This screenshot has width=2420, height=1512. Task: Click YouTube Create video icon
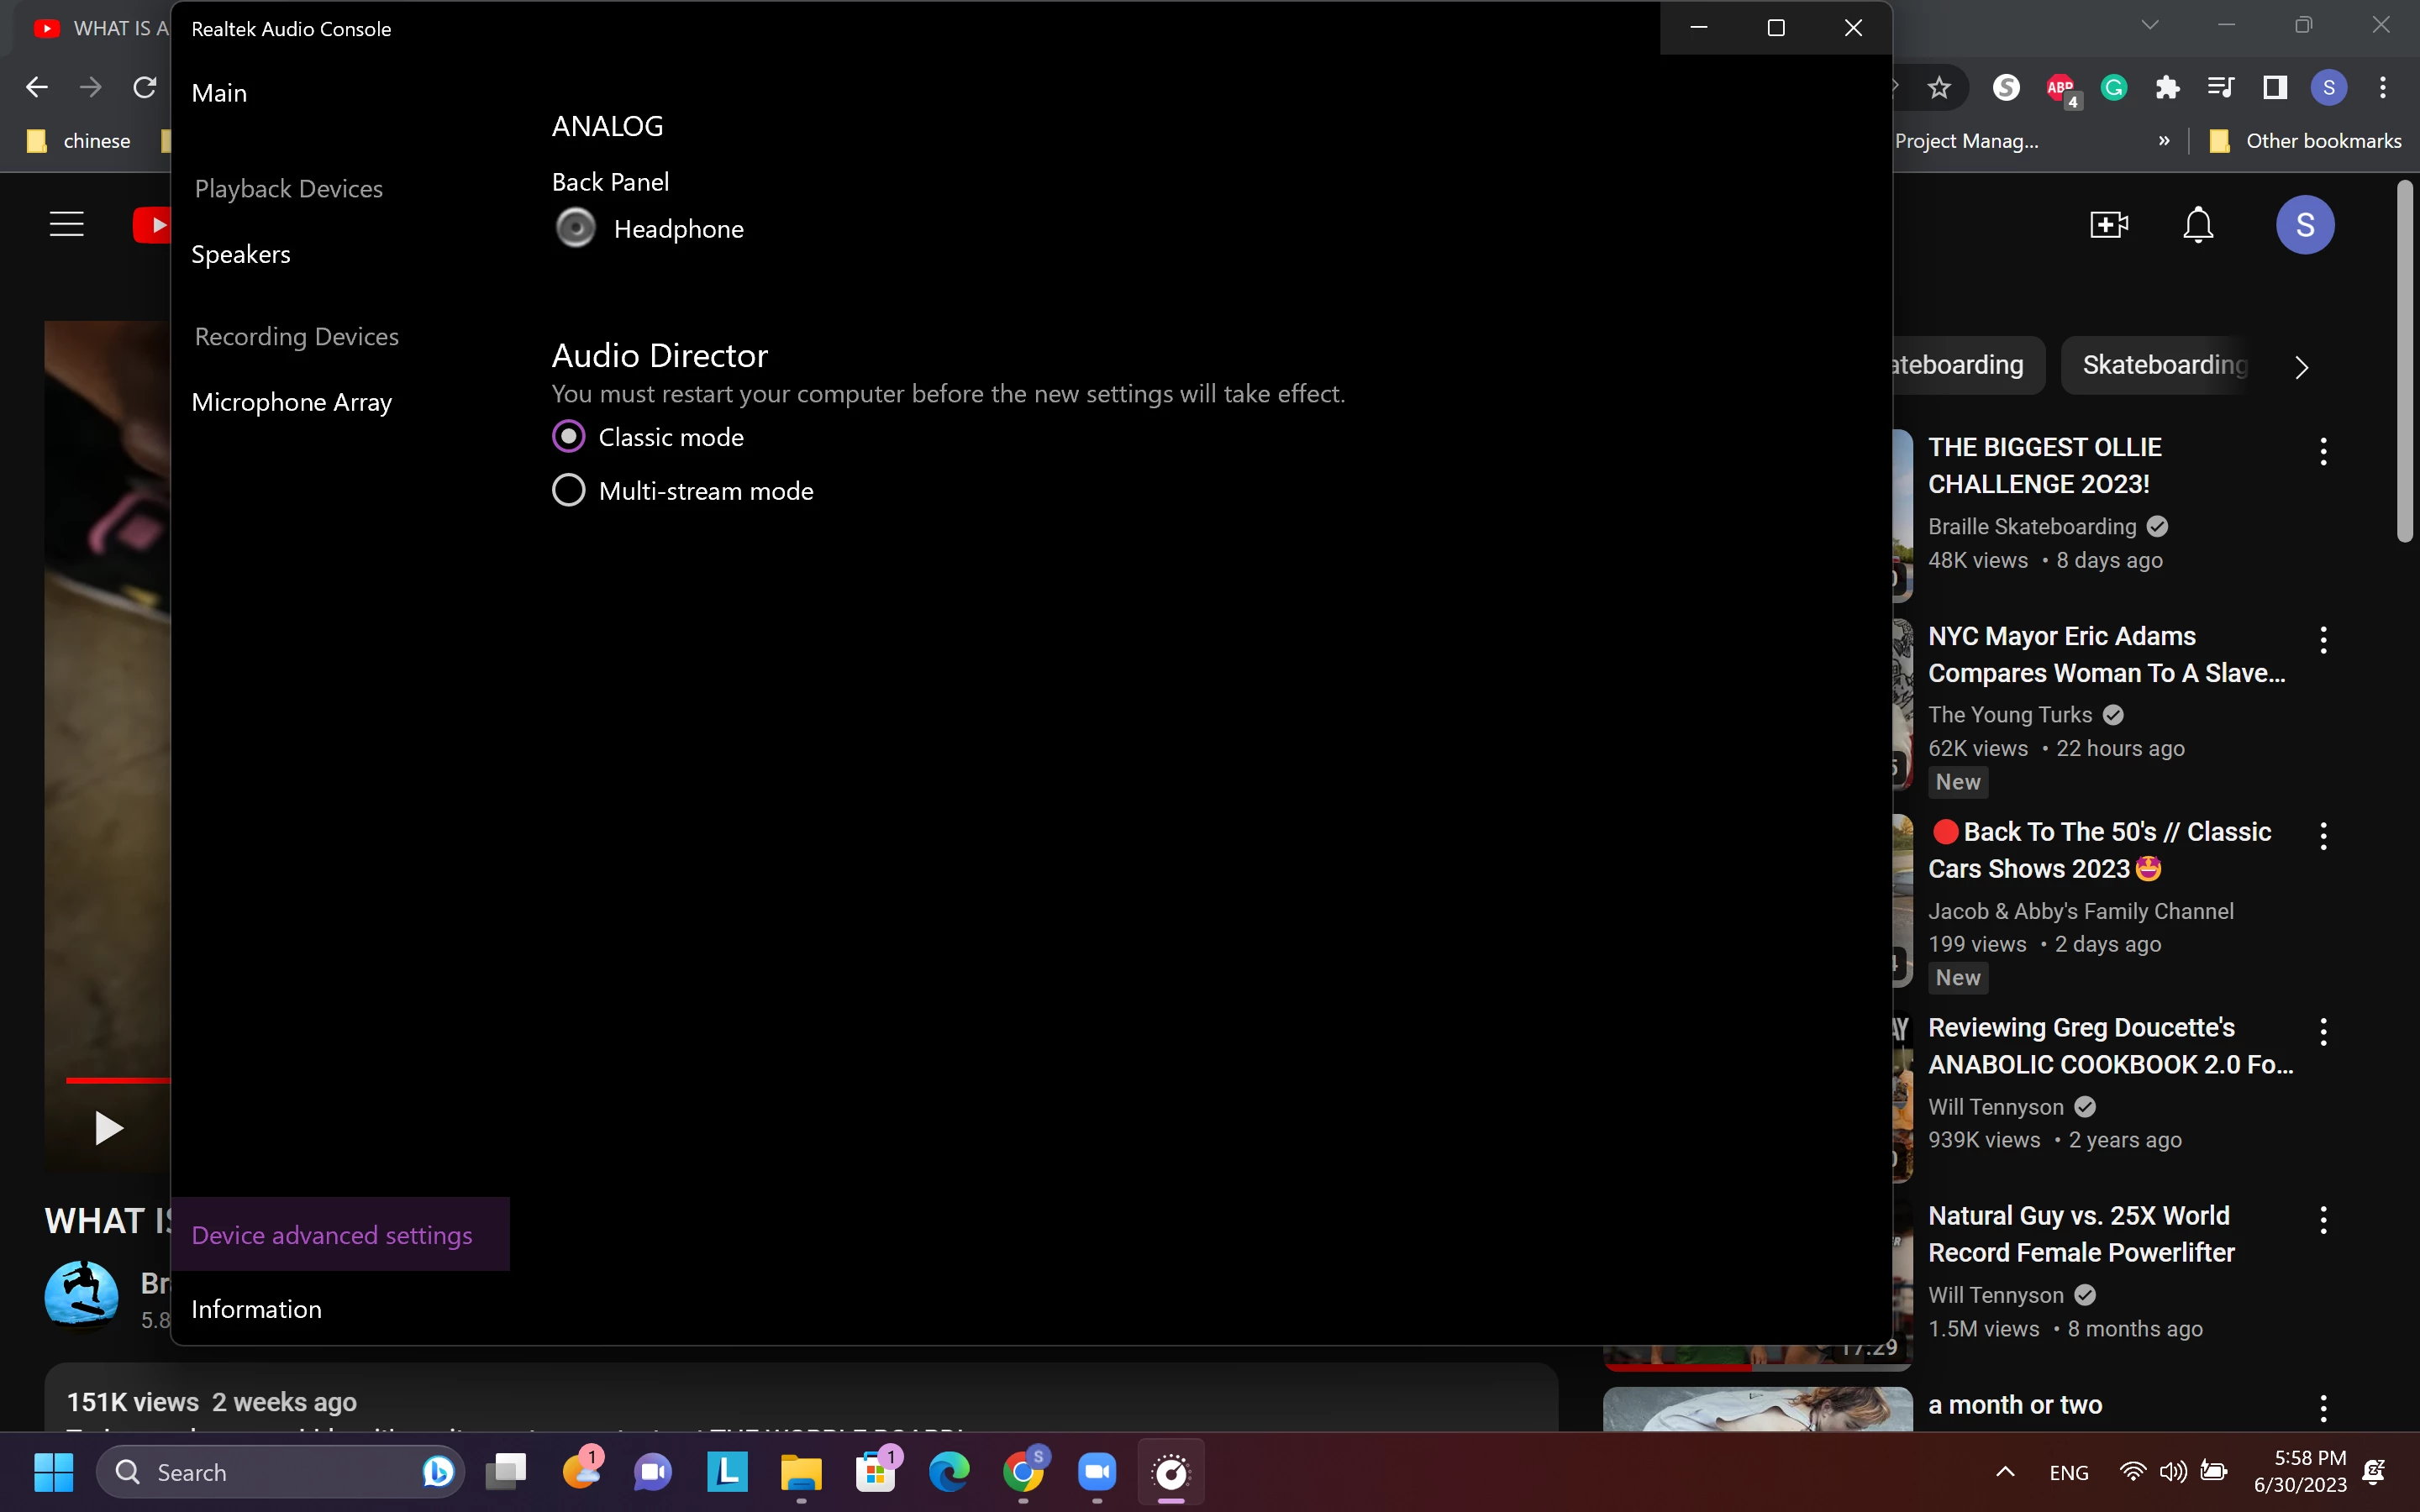coord(2109,225)
